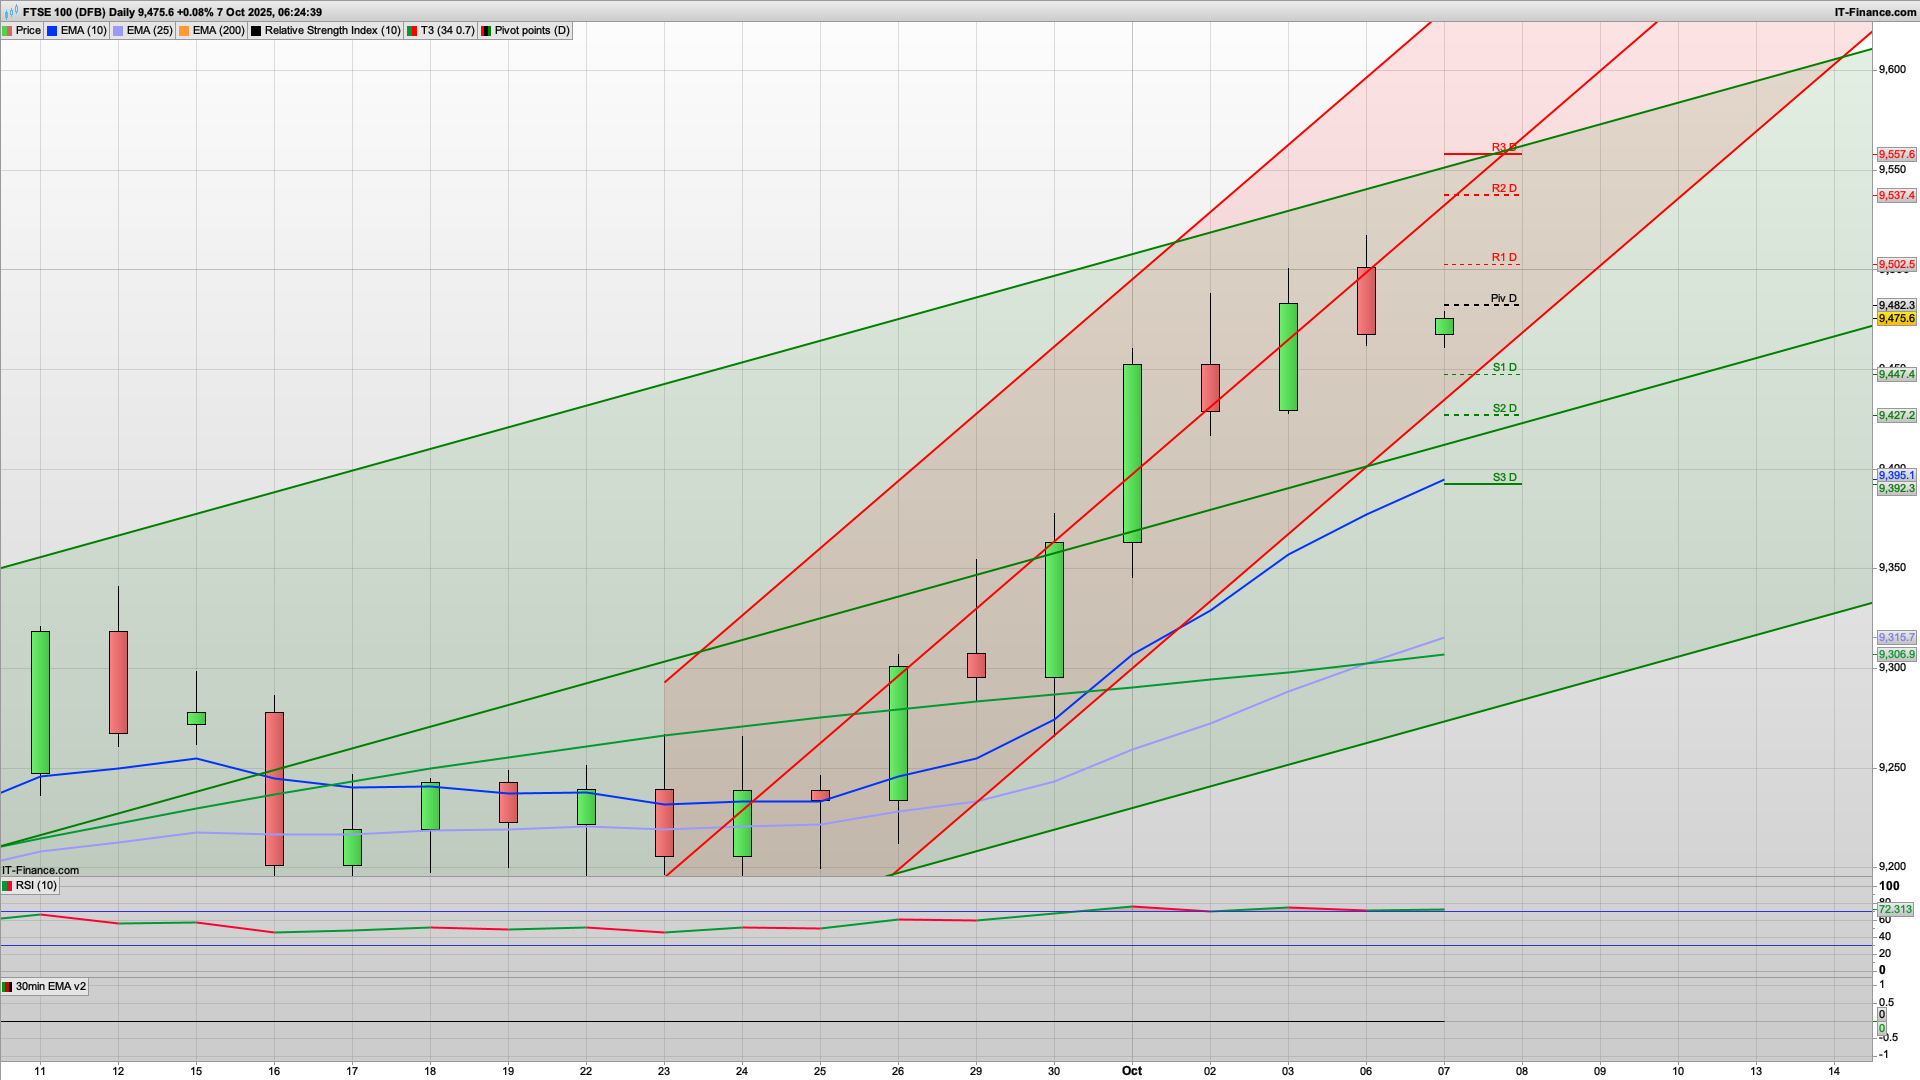Image resolution: width=1920 pixels, height=1080 pixels.
Task: Click the S3 D pivot level label
Action: (x=1504, y=477)
